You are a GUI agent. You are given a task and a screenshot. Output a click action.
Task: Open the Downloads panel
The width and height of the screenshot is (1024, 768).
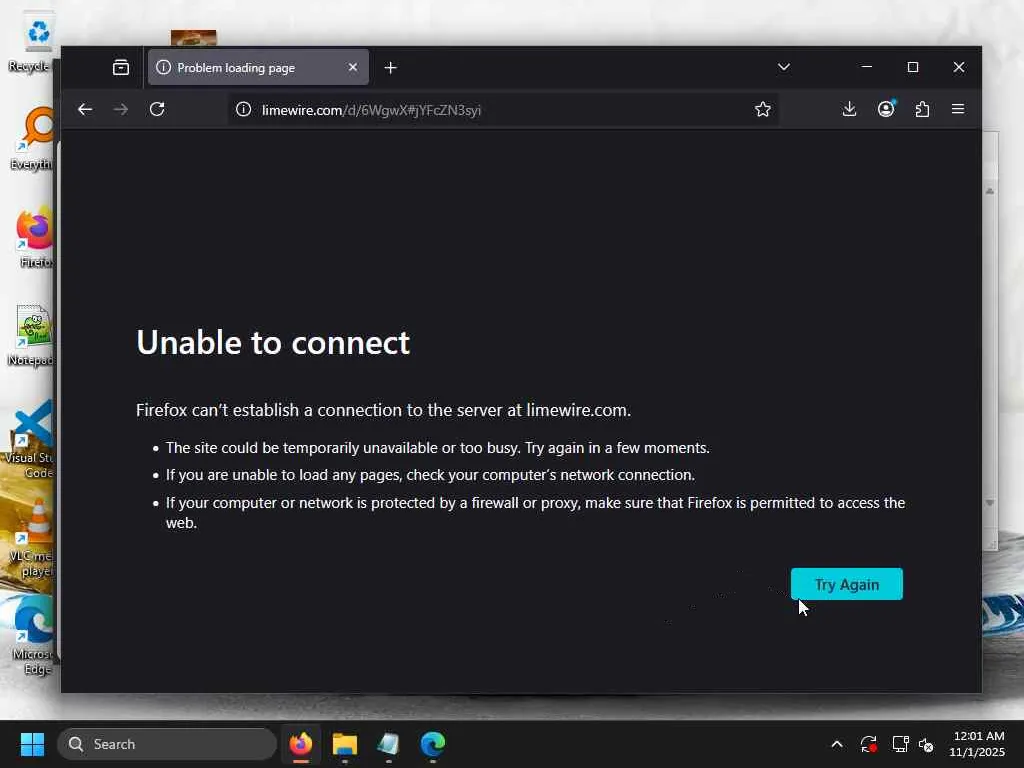[849, 109]
